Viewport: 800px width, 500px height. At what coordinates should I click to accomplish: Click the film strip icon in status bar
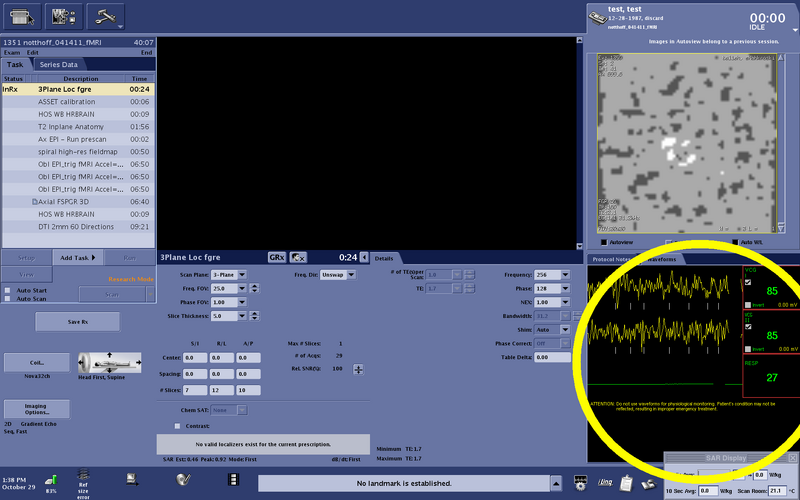pyautogui.click(x=233, y=479)
